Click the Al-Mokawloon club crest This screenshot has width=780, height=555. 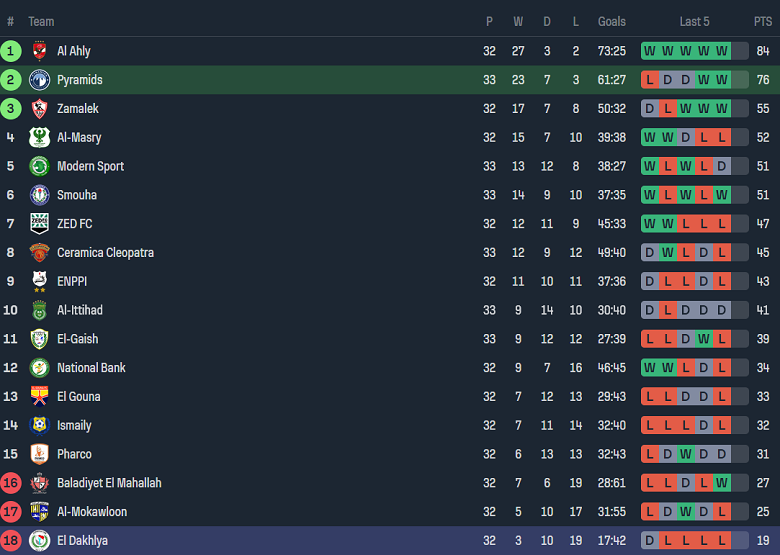39,512
